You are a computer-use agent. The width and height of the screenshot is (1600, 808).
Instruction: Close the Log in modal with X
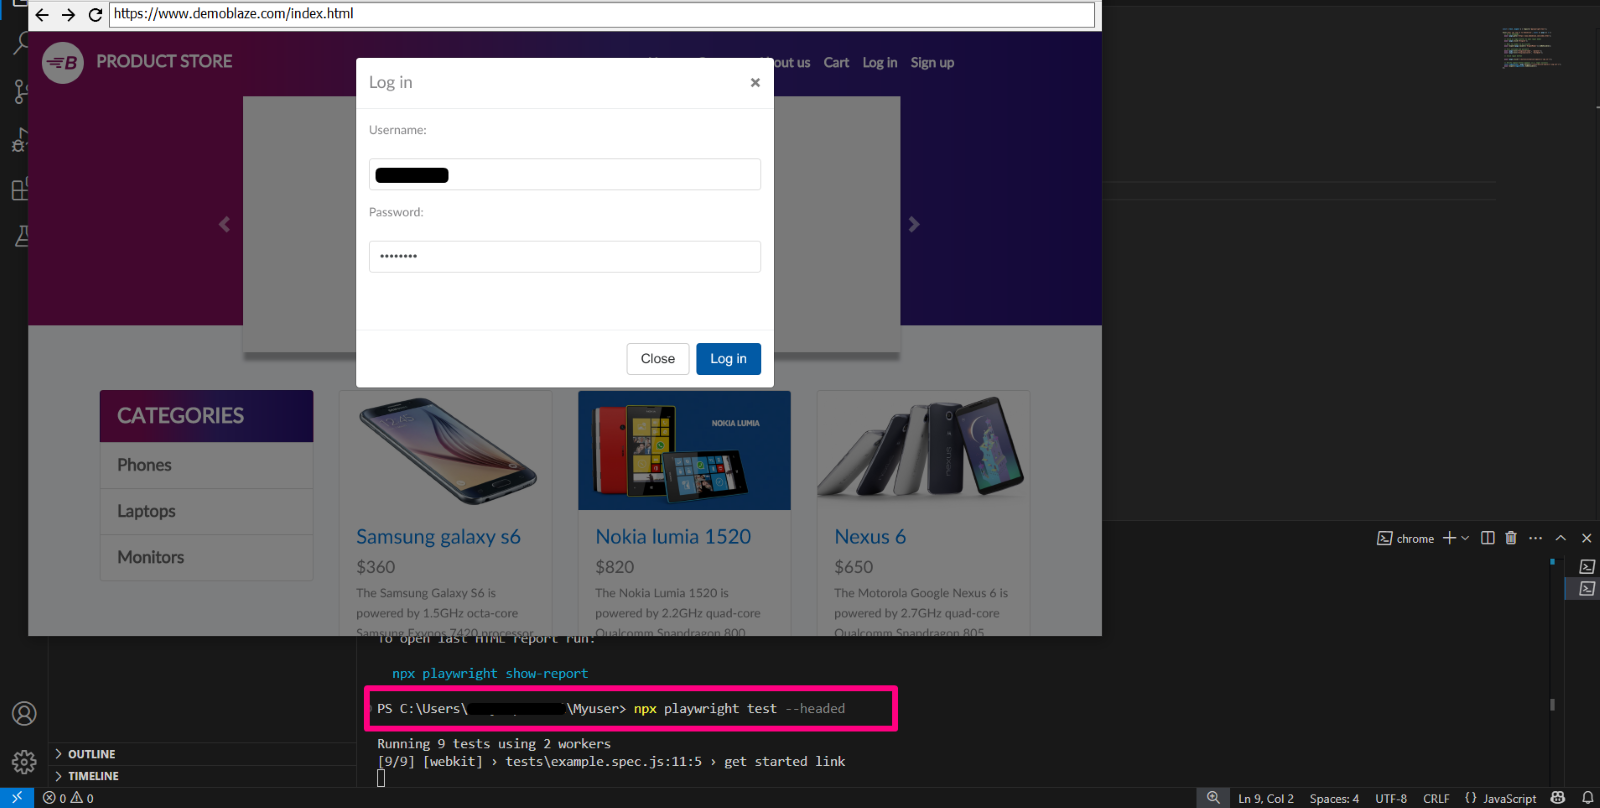click(755, 83)
